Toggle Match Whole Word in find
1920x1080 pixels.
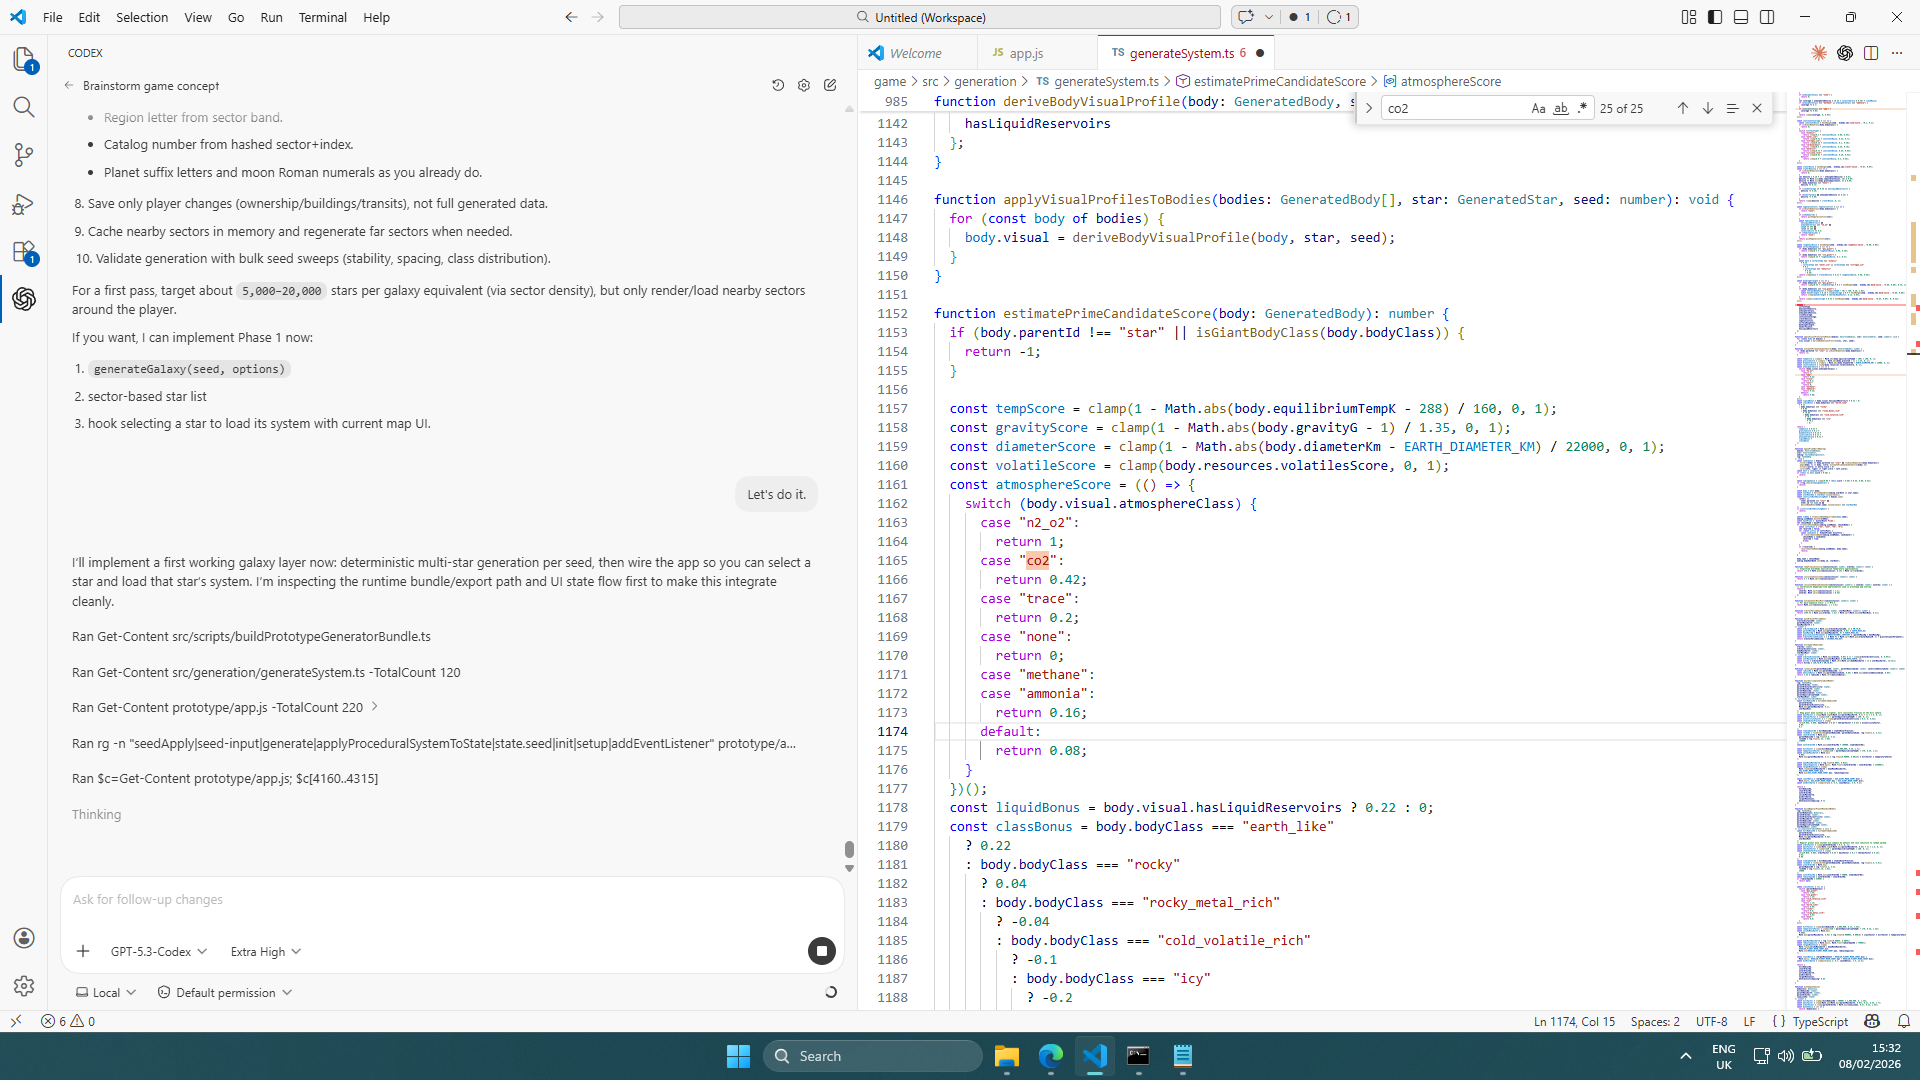(1560, 108)
